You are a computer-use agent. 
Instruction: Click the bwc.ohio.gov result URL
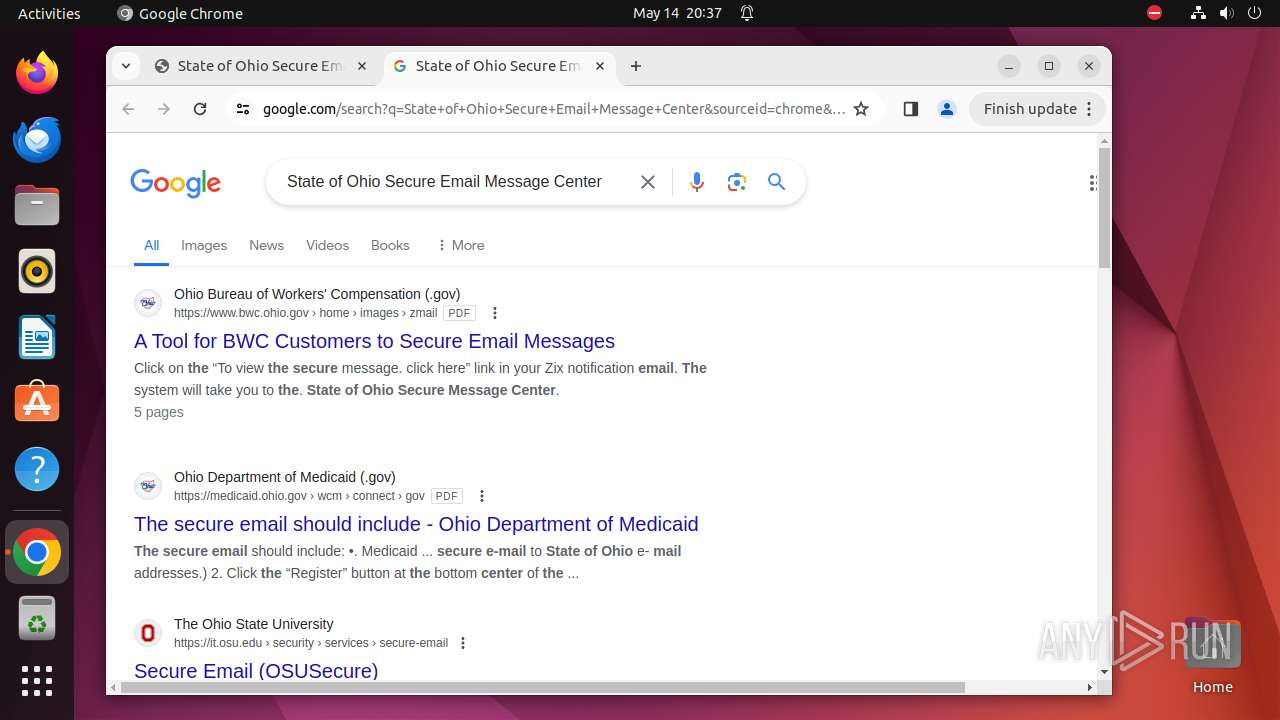(x=305, y=313)
